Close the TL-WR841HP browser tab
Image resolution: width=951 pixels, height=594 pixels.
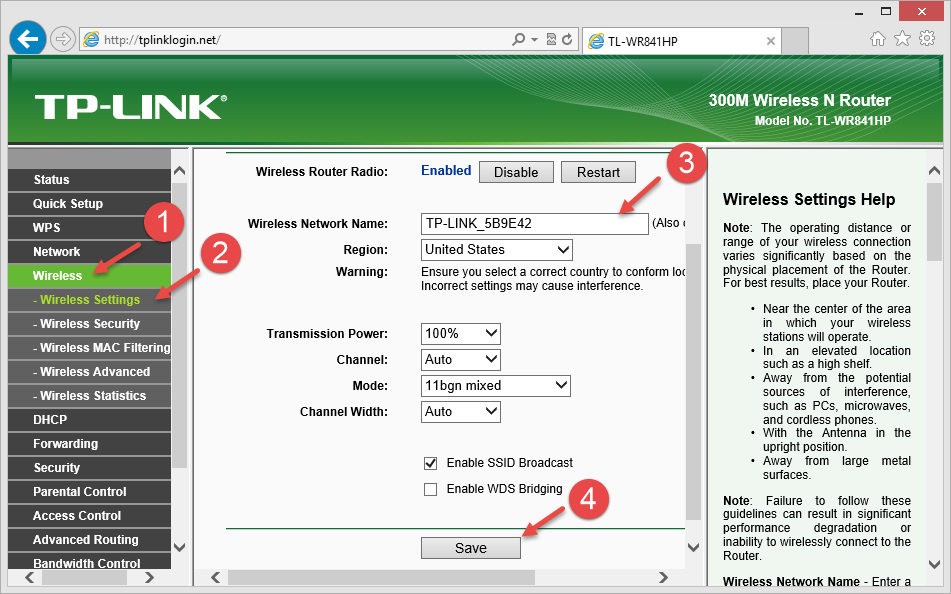(771, 41)
